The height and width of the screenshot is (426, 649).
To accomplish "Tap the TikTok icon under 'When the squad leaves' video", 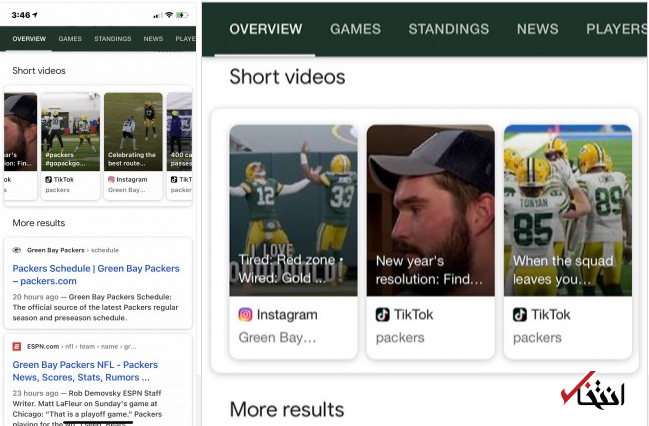I will pos(519,314).
